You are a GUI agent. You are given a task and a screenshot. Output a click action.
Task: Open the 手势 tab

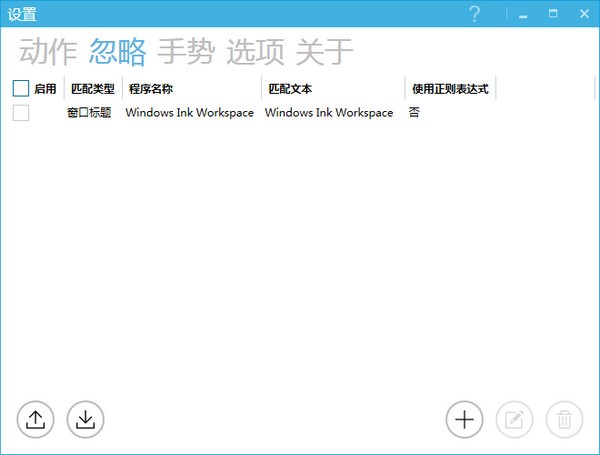[x=186, y=52]
